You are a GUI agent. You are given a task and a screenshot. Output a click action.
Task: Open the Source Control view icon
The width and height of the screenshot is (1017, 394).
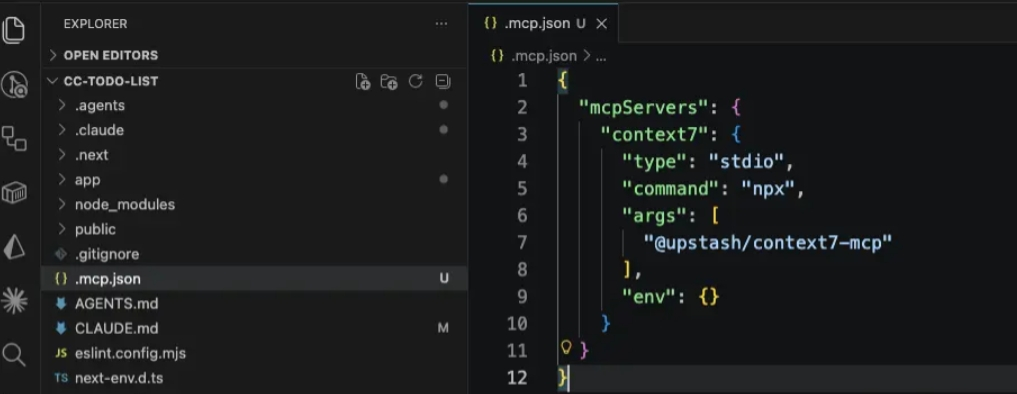14,85
